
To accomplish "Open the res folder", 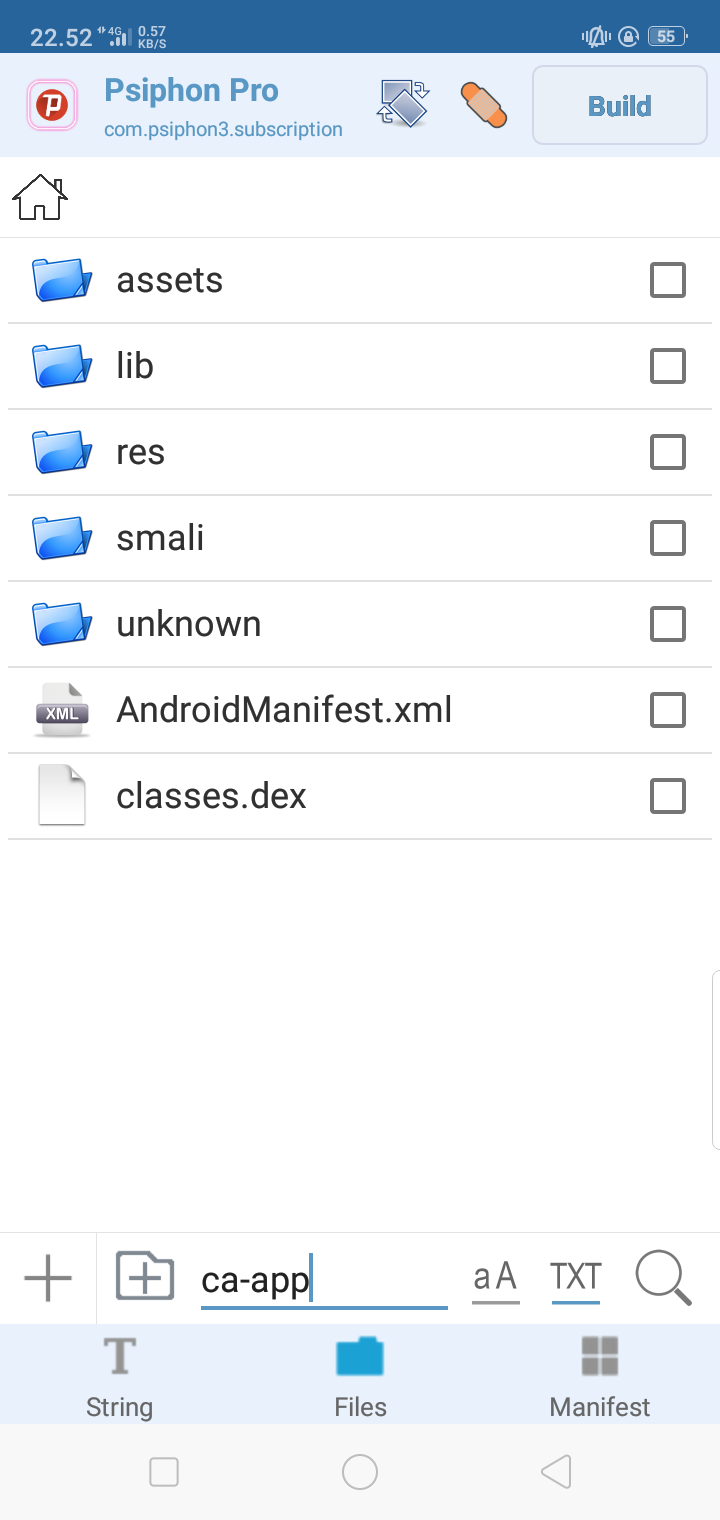I will 140,452.
